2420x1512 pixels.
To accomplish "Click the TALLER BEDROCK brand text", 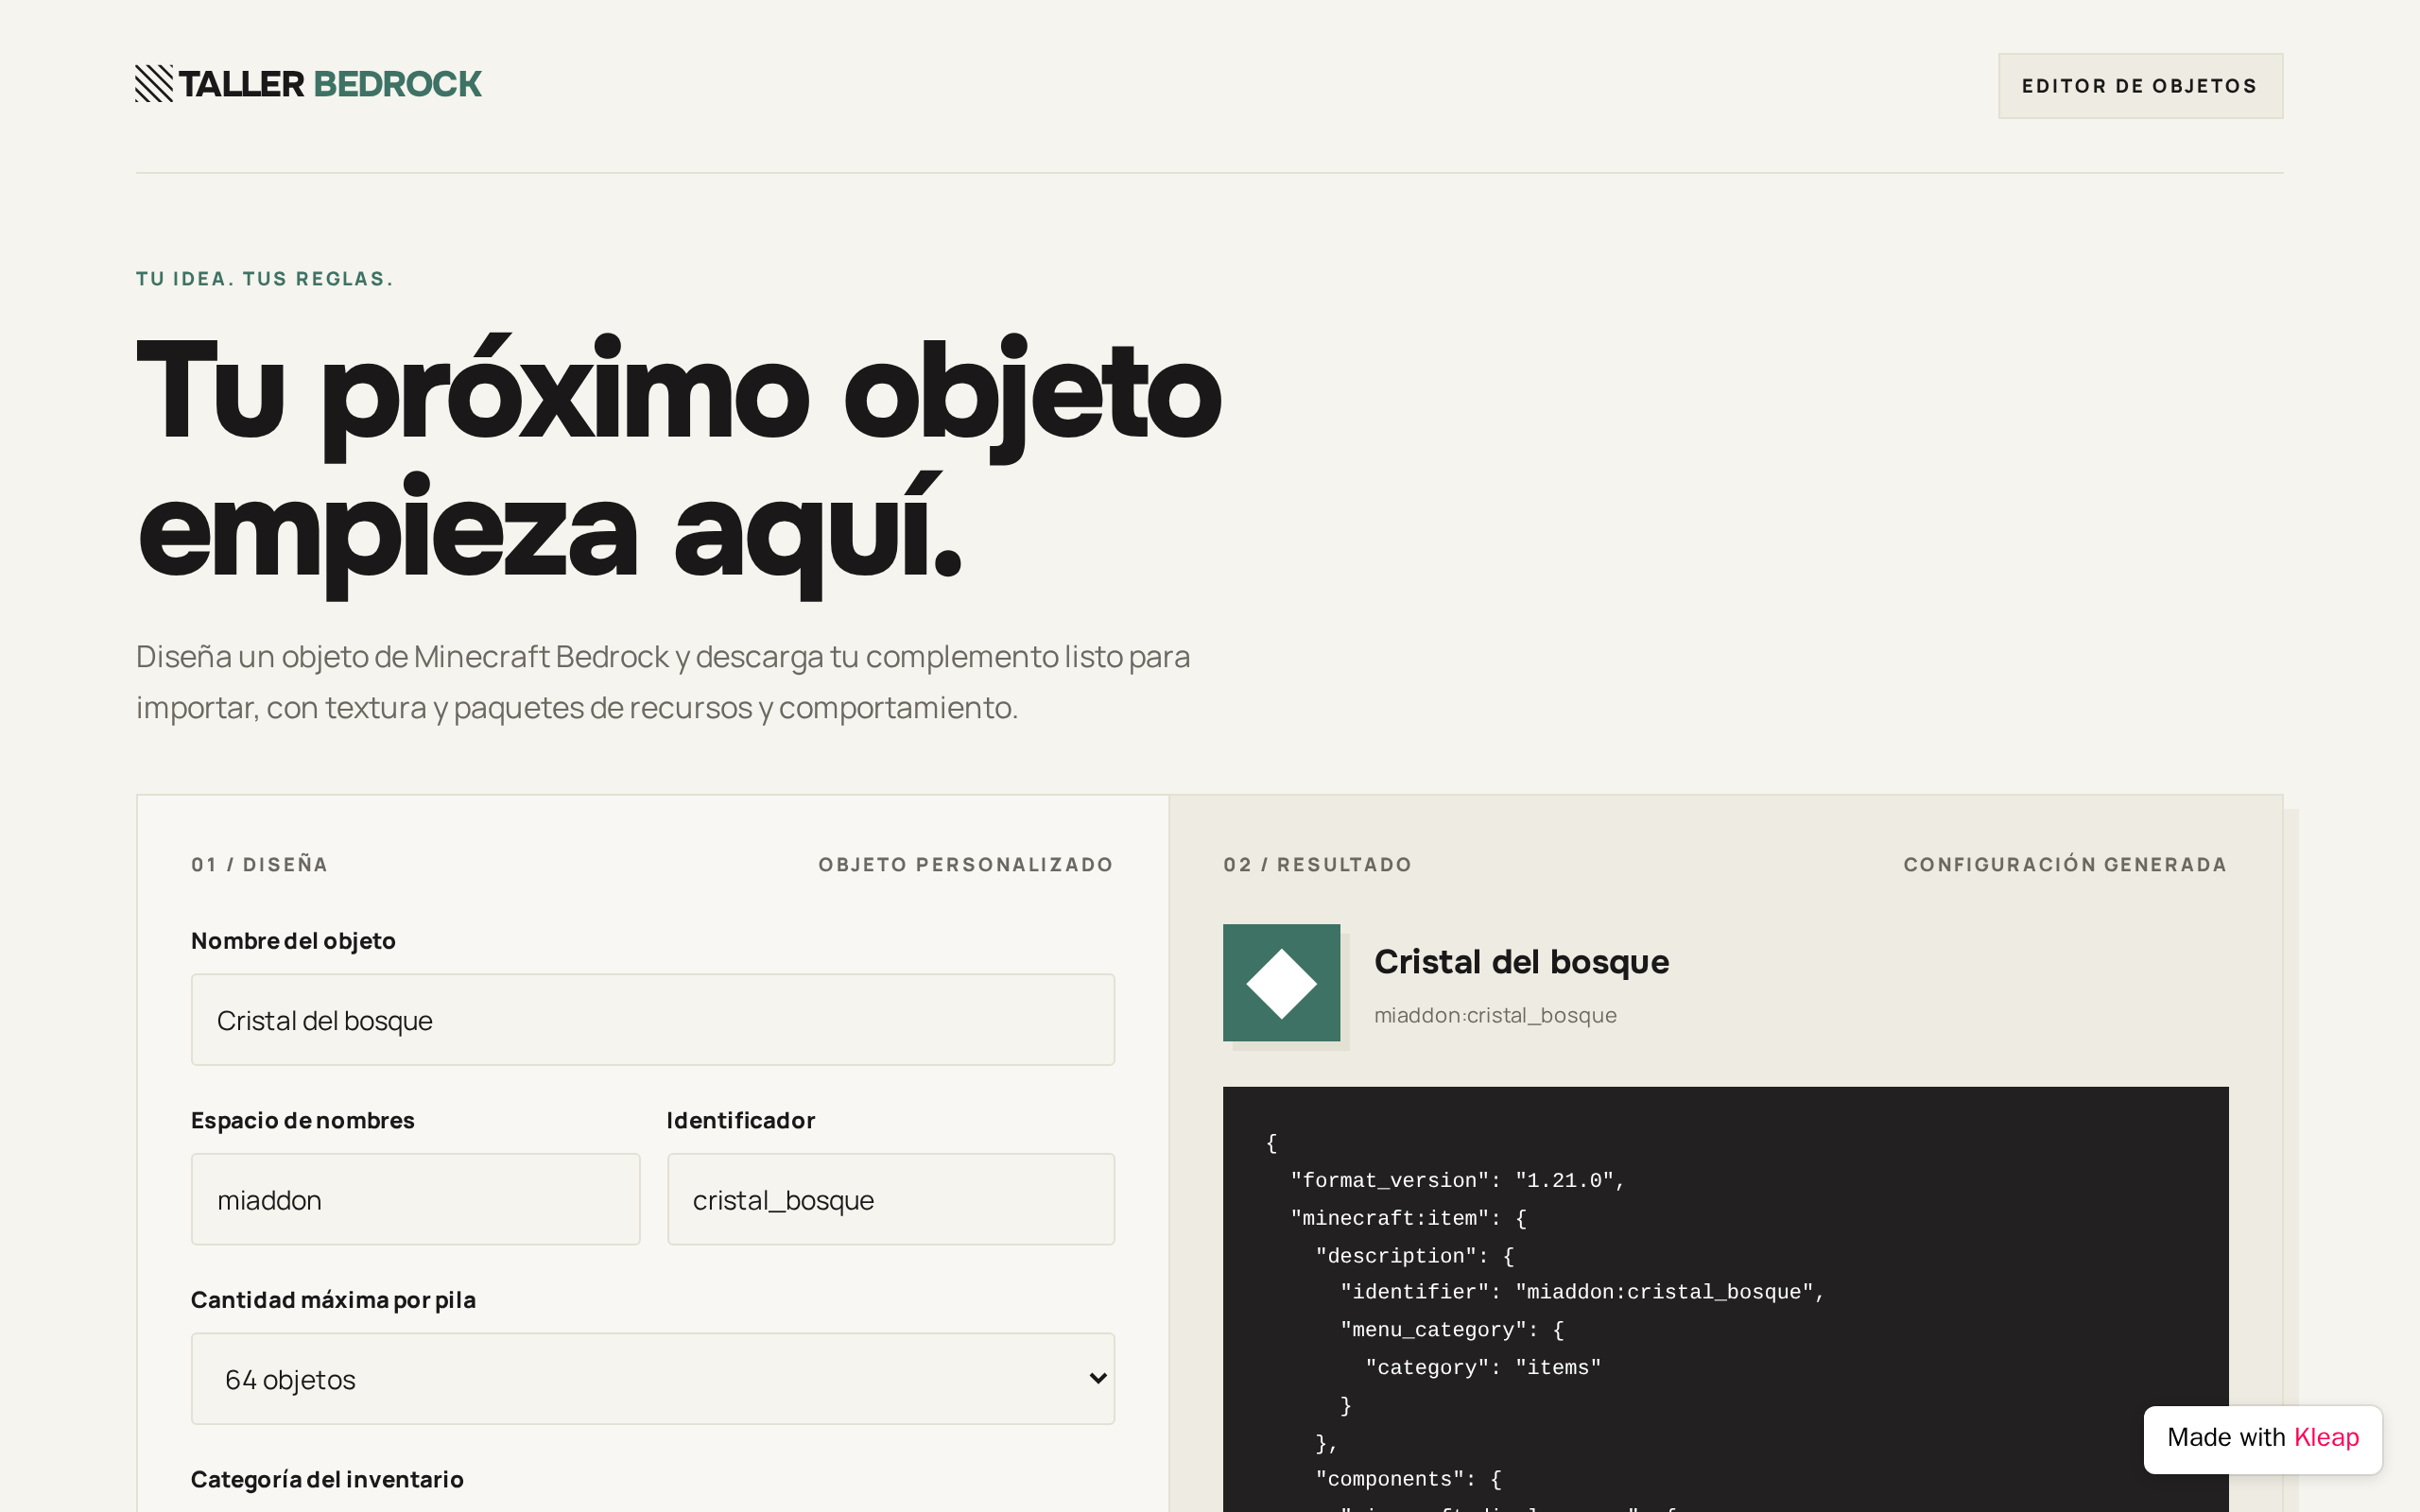I will (x=330, y=84).
